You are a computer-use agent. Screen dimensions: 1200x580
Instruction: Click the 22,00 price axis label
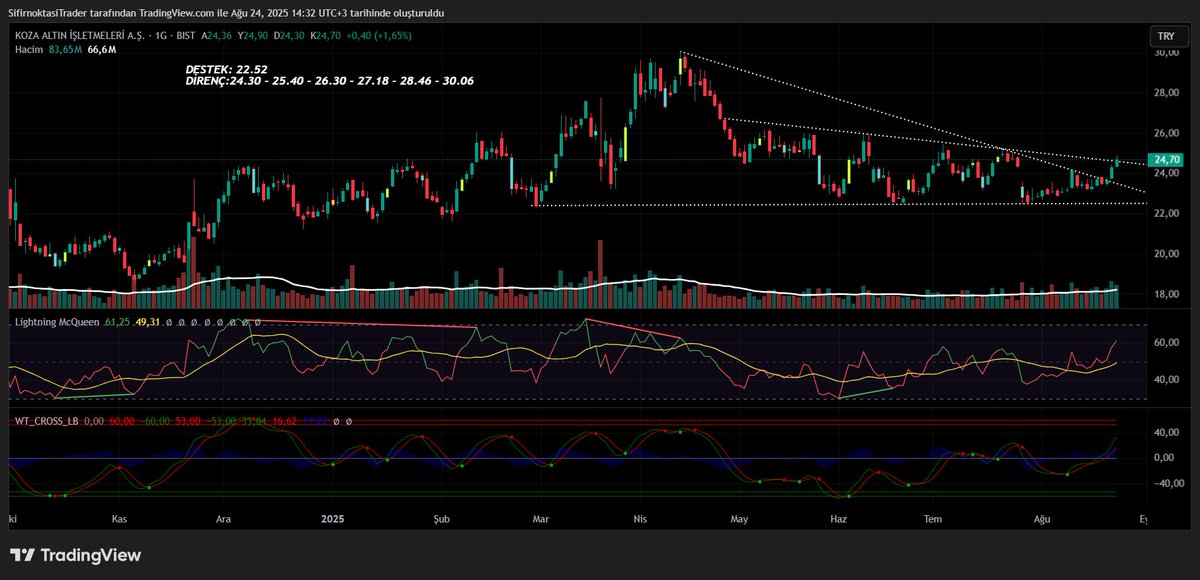point(1166,214)
